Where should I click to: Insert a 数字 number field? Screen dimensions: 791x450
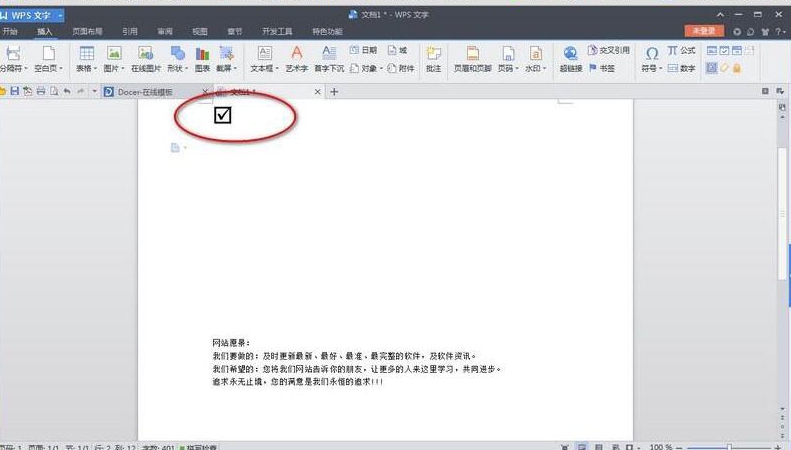click(x=682, y=68)
